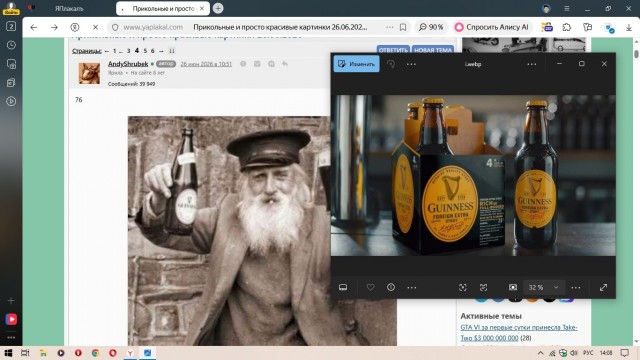Show hidden tray icons with the chevron
The image size is (640, 360).
(541, 353)
